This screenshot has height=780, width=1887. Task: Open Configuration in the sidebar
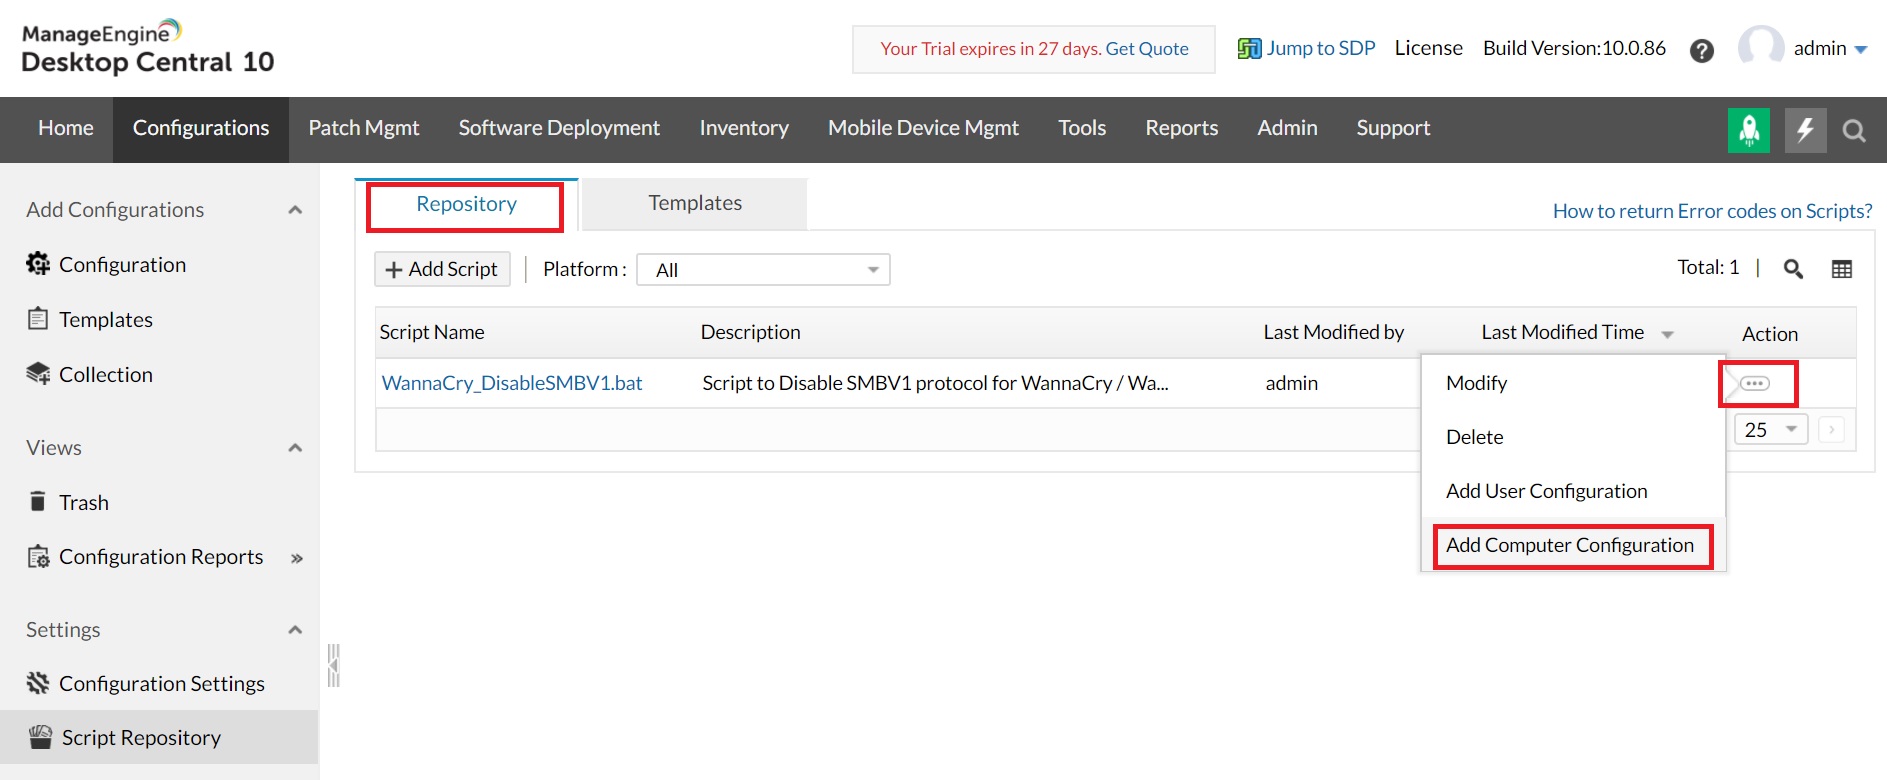122,265
